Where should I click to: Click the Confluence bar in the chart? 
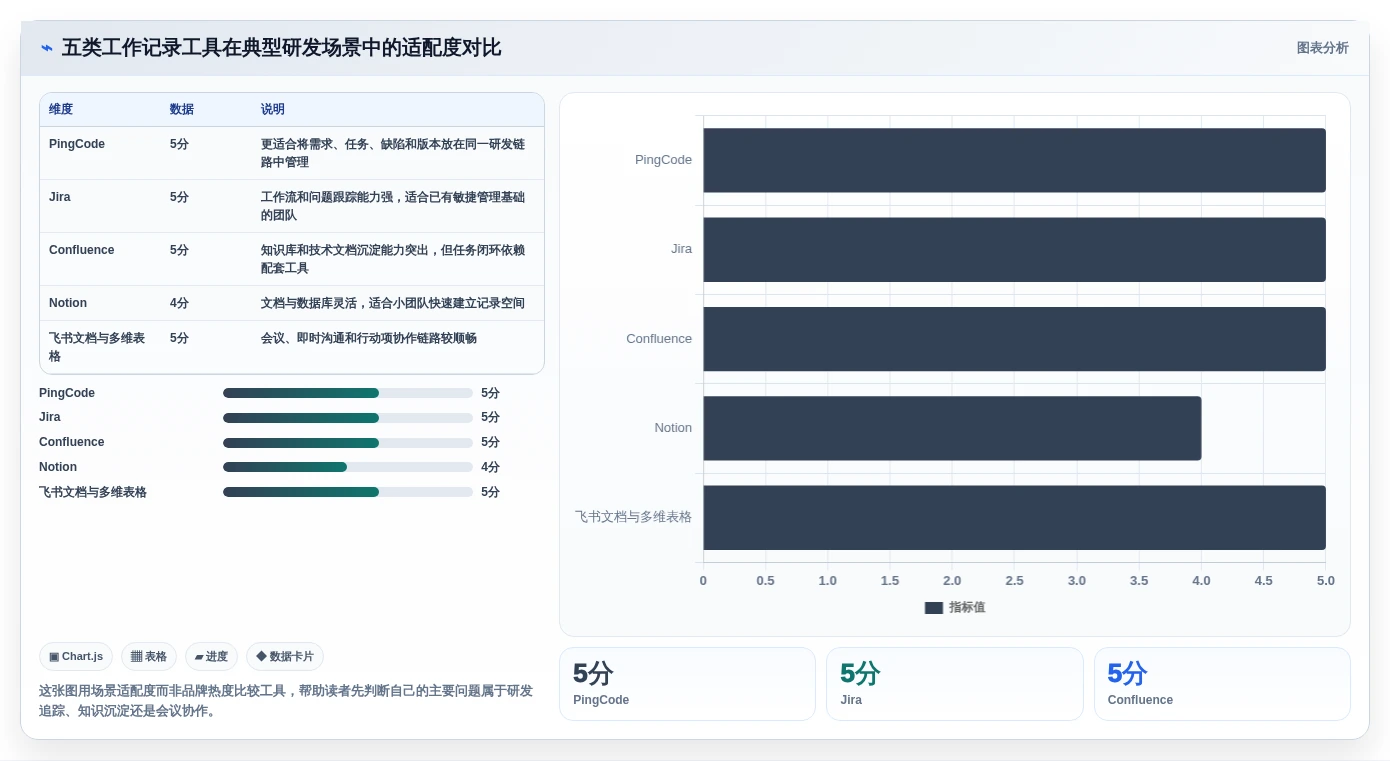click(1014, 339)
